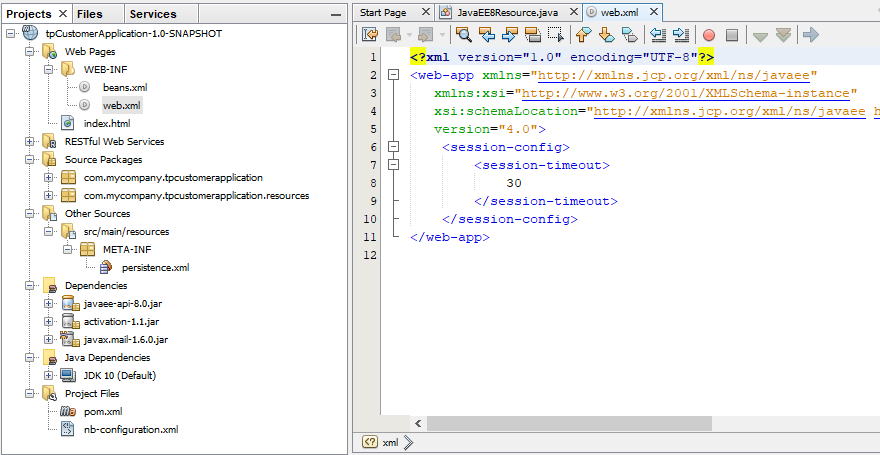Viewport: 880px width, 455px height.
Task: Collapse the session-config fold at line 6
Action: pos(394,146)
